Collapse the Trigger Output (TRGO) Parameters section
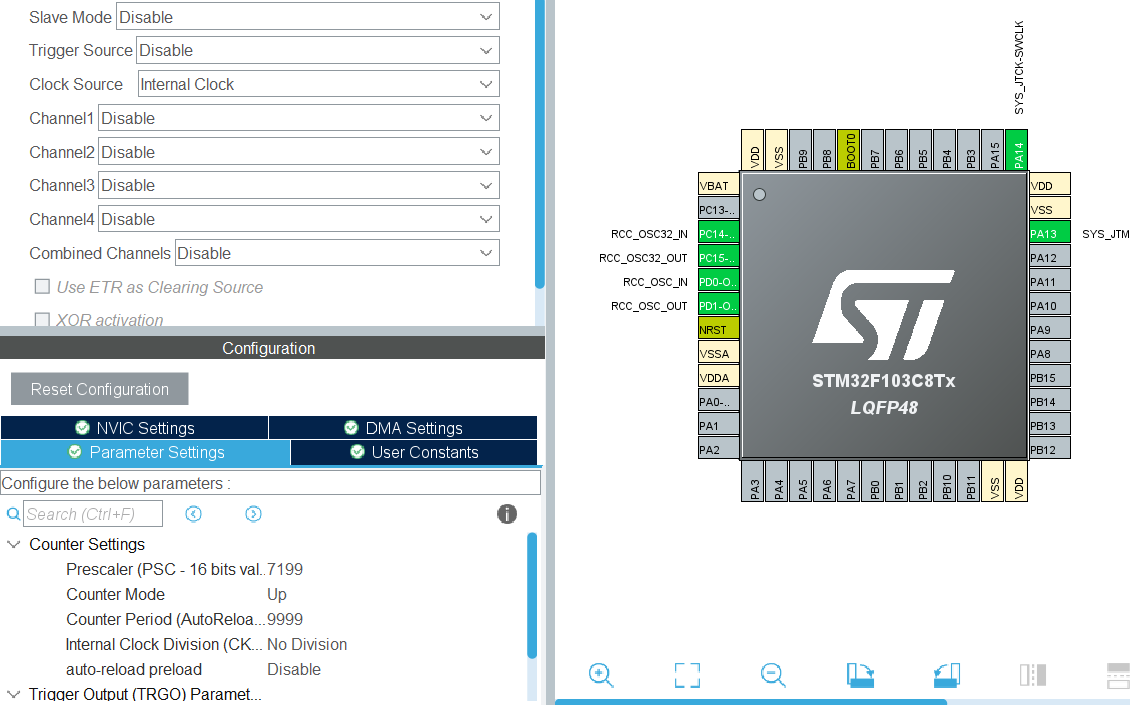The width and height of the screenshot is (1130, 705). click(13, 694)
